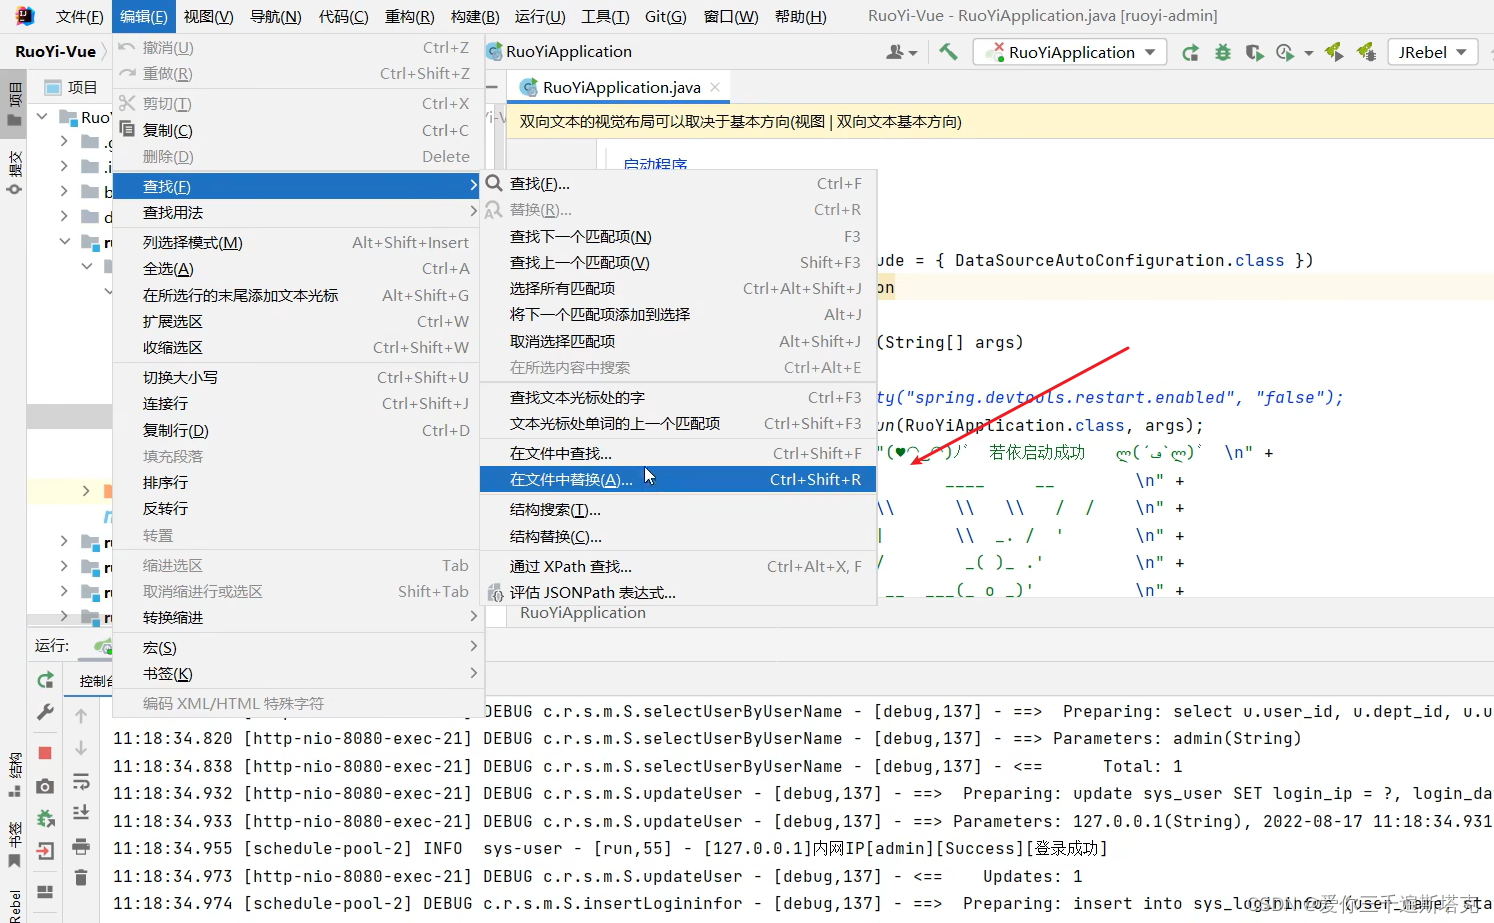Click rerun icon in Run panel
This screenshot has width=1494, height=923.
tap(45, 680)
